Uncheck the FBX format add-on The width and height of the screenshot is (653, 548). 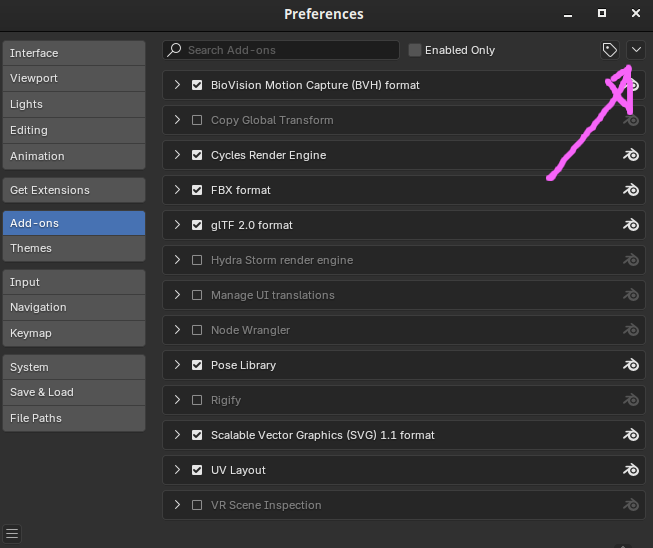[197, 190]
